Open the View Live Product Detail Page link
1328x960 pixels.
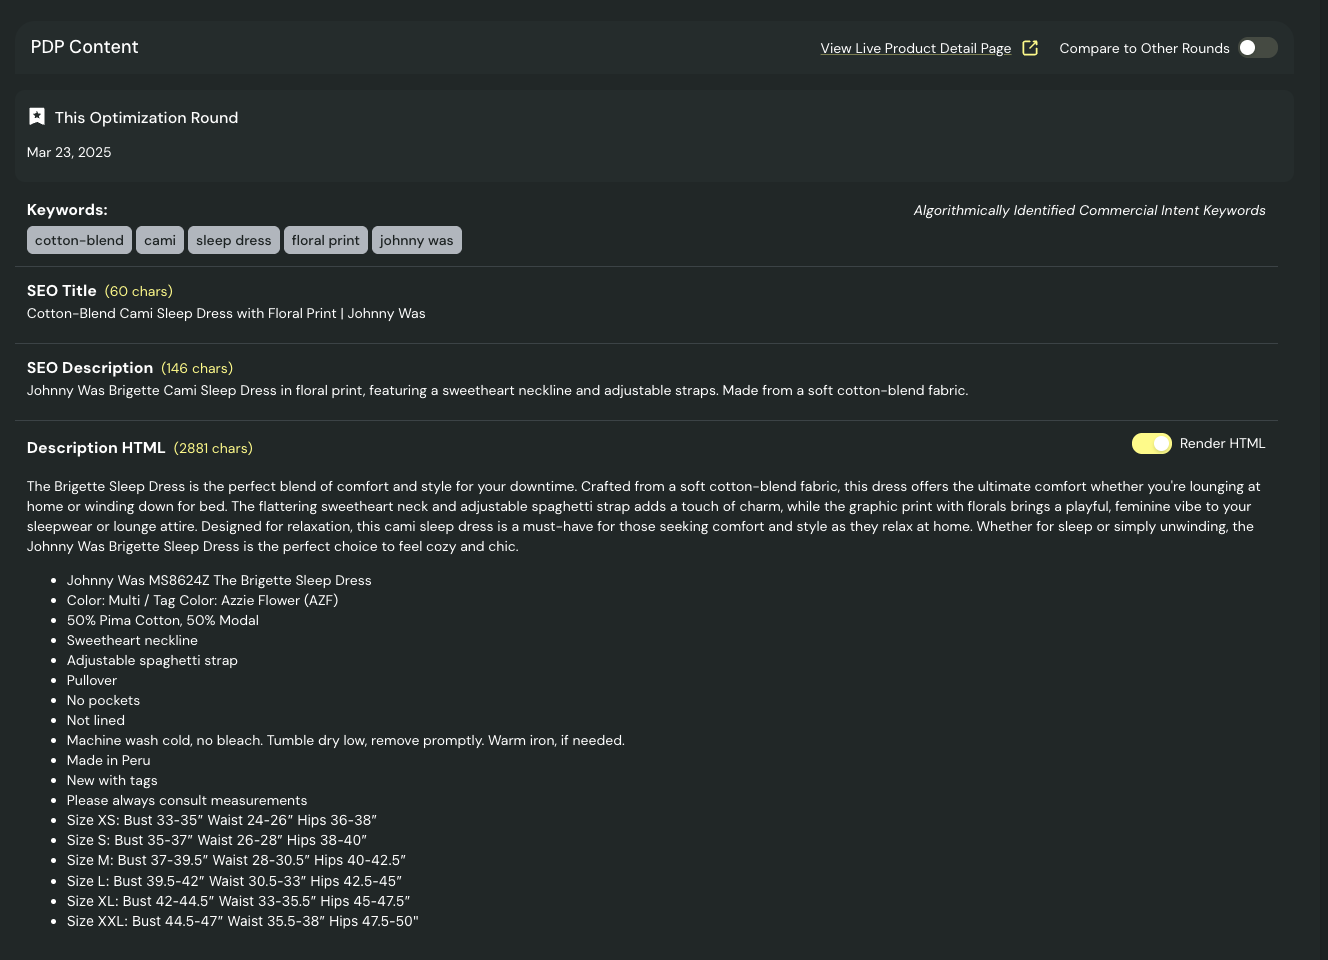click(x=915, y=48)
